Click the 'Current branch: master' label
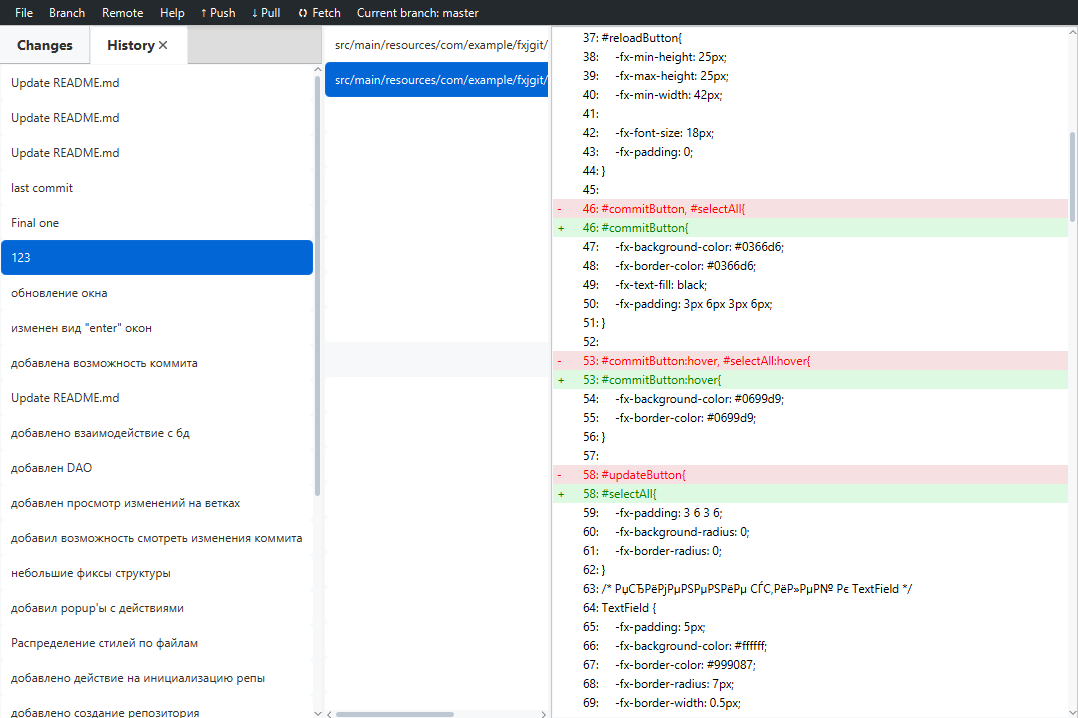Viewport: 1078px width, 718px height. point(418,13)
